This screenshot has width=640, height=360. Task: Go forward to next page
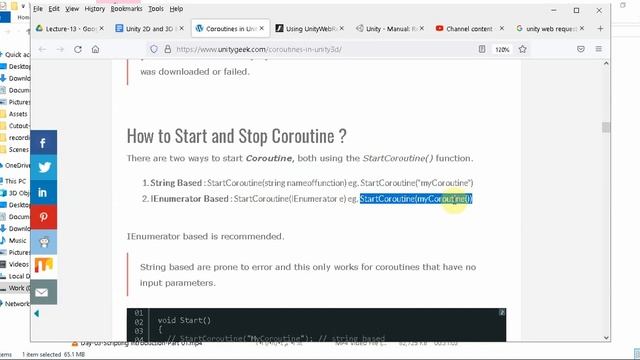(x=60, y=49)
